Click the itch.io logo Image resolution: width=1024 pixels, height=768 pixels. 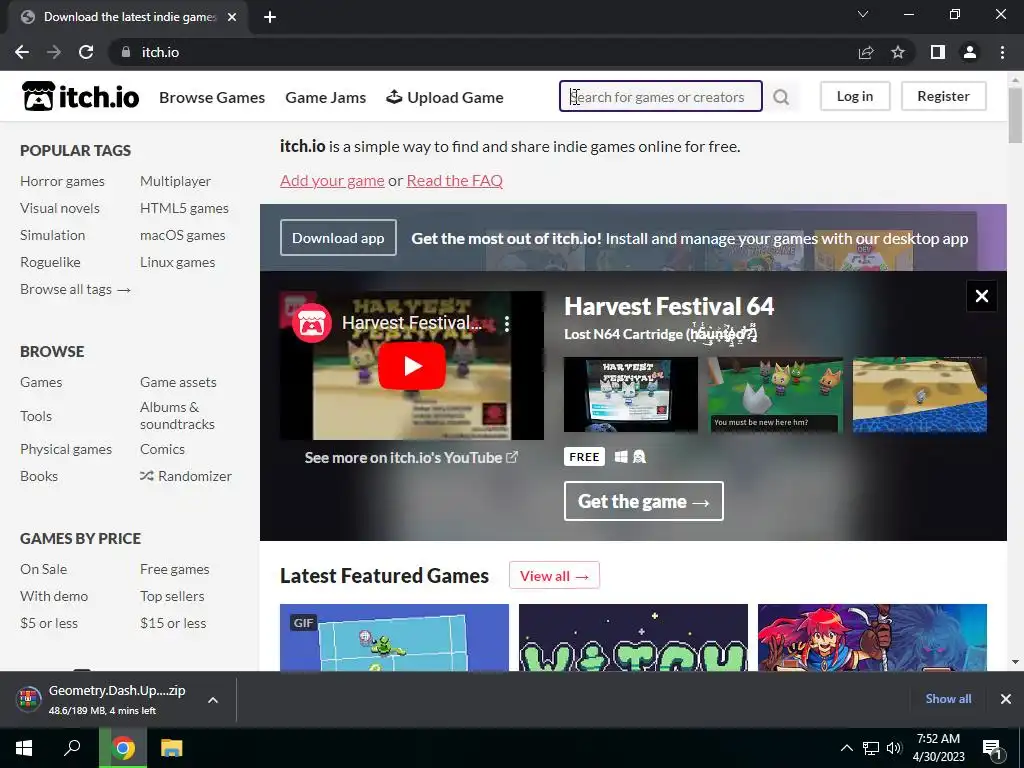80,97
